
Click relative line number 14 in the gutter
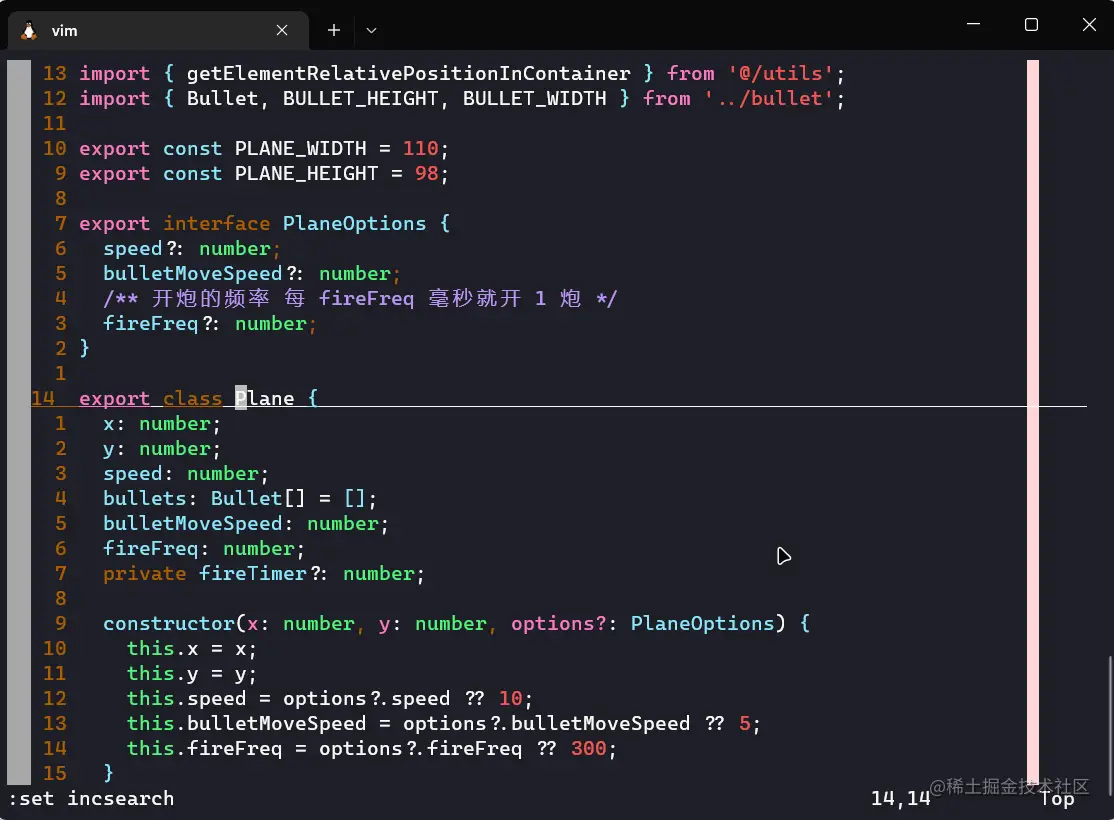(44, 398)
